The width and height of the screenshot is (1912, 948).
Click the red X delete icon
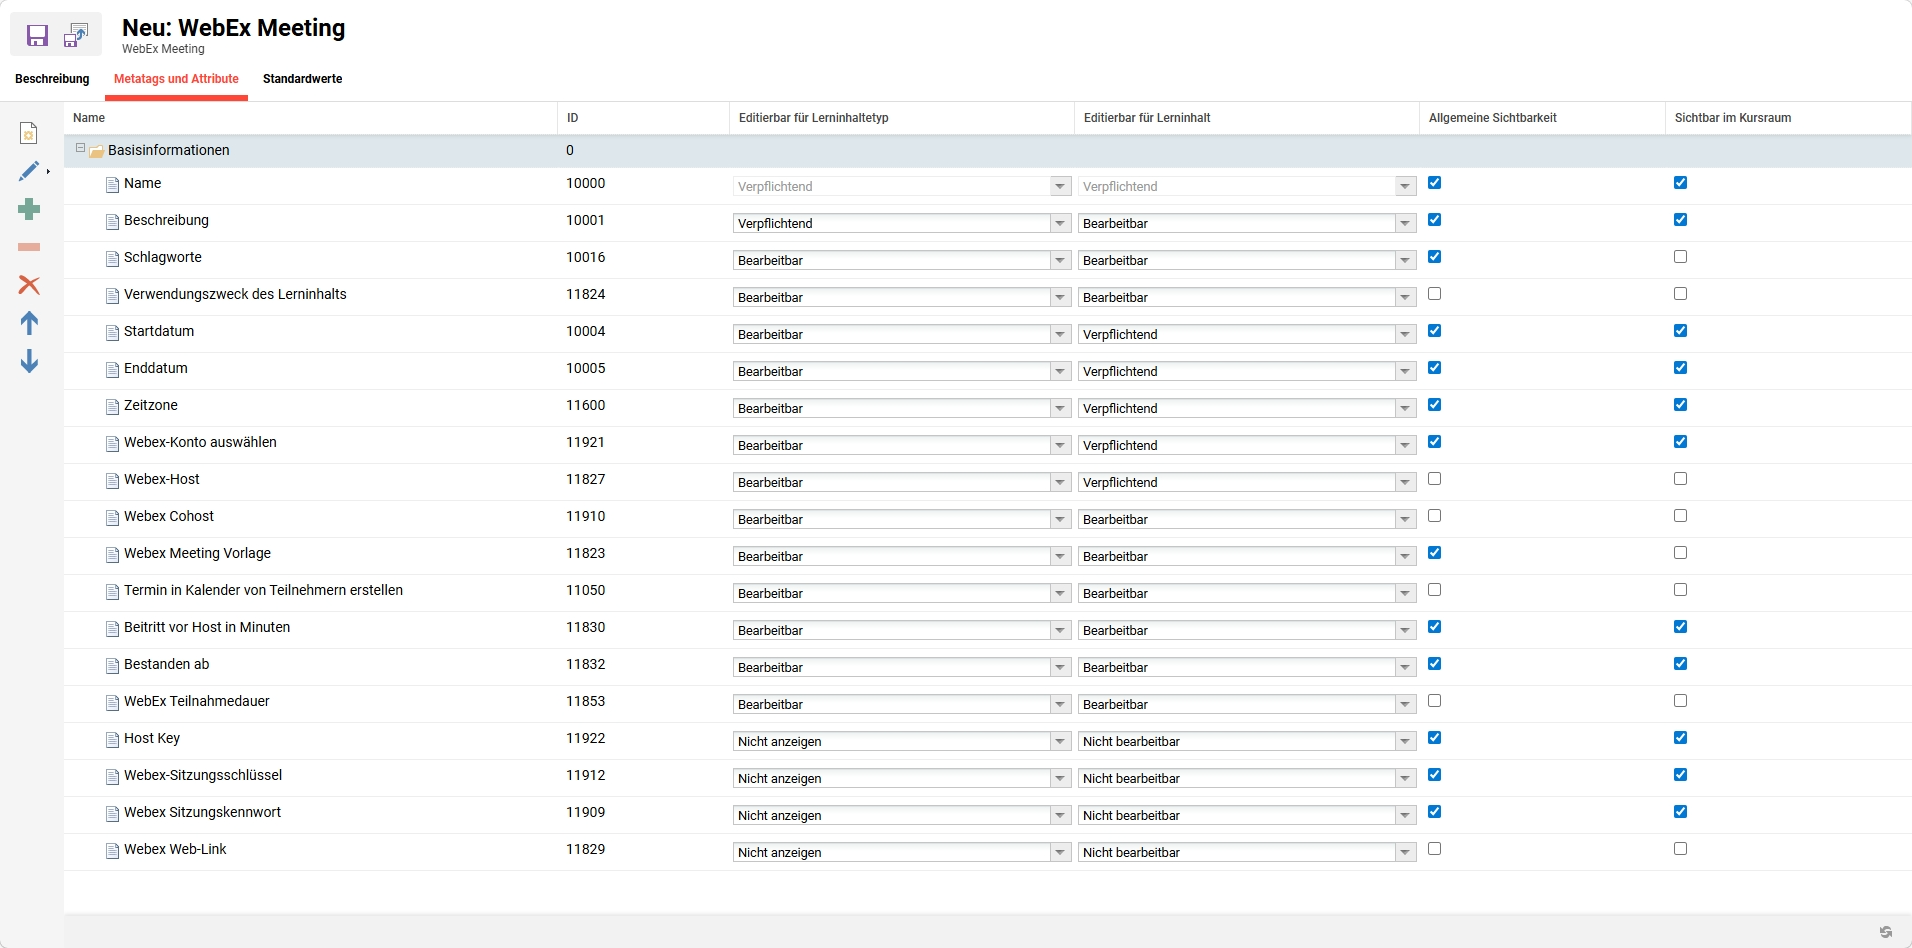(29, 285)
